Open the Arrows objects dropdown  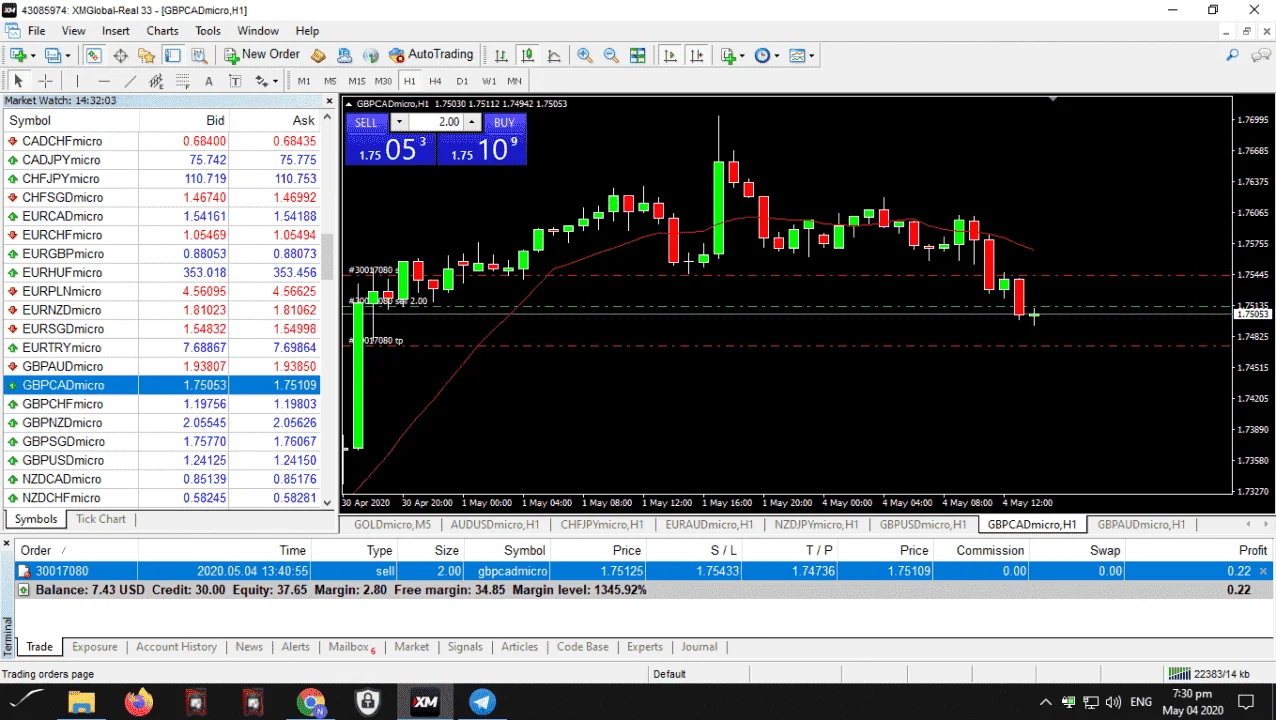click(266, 81)
